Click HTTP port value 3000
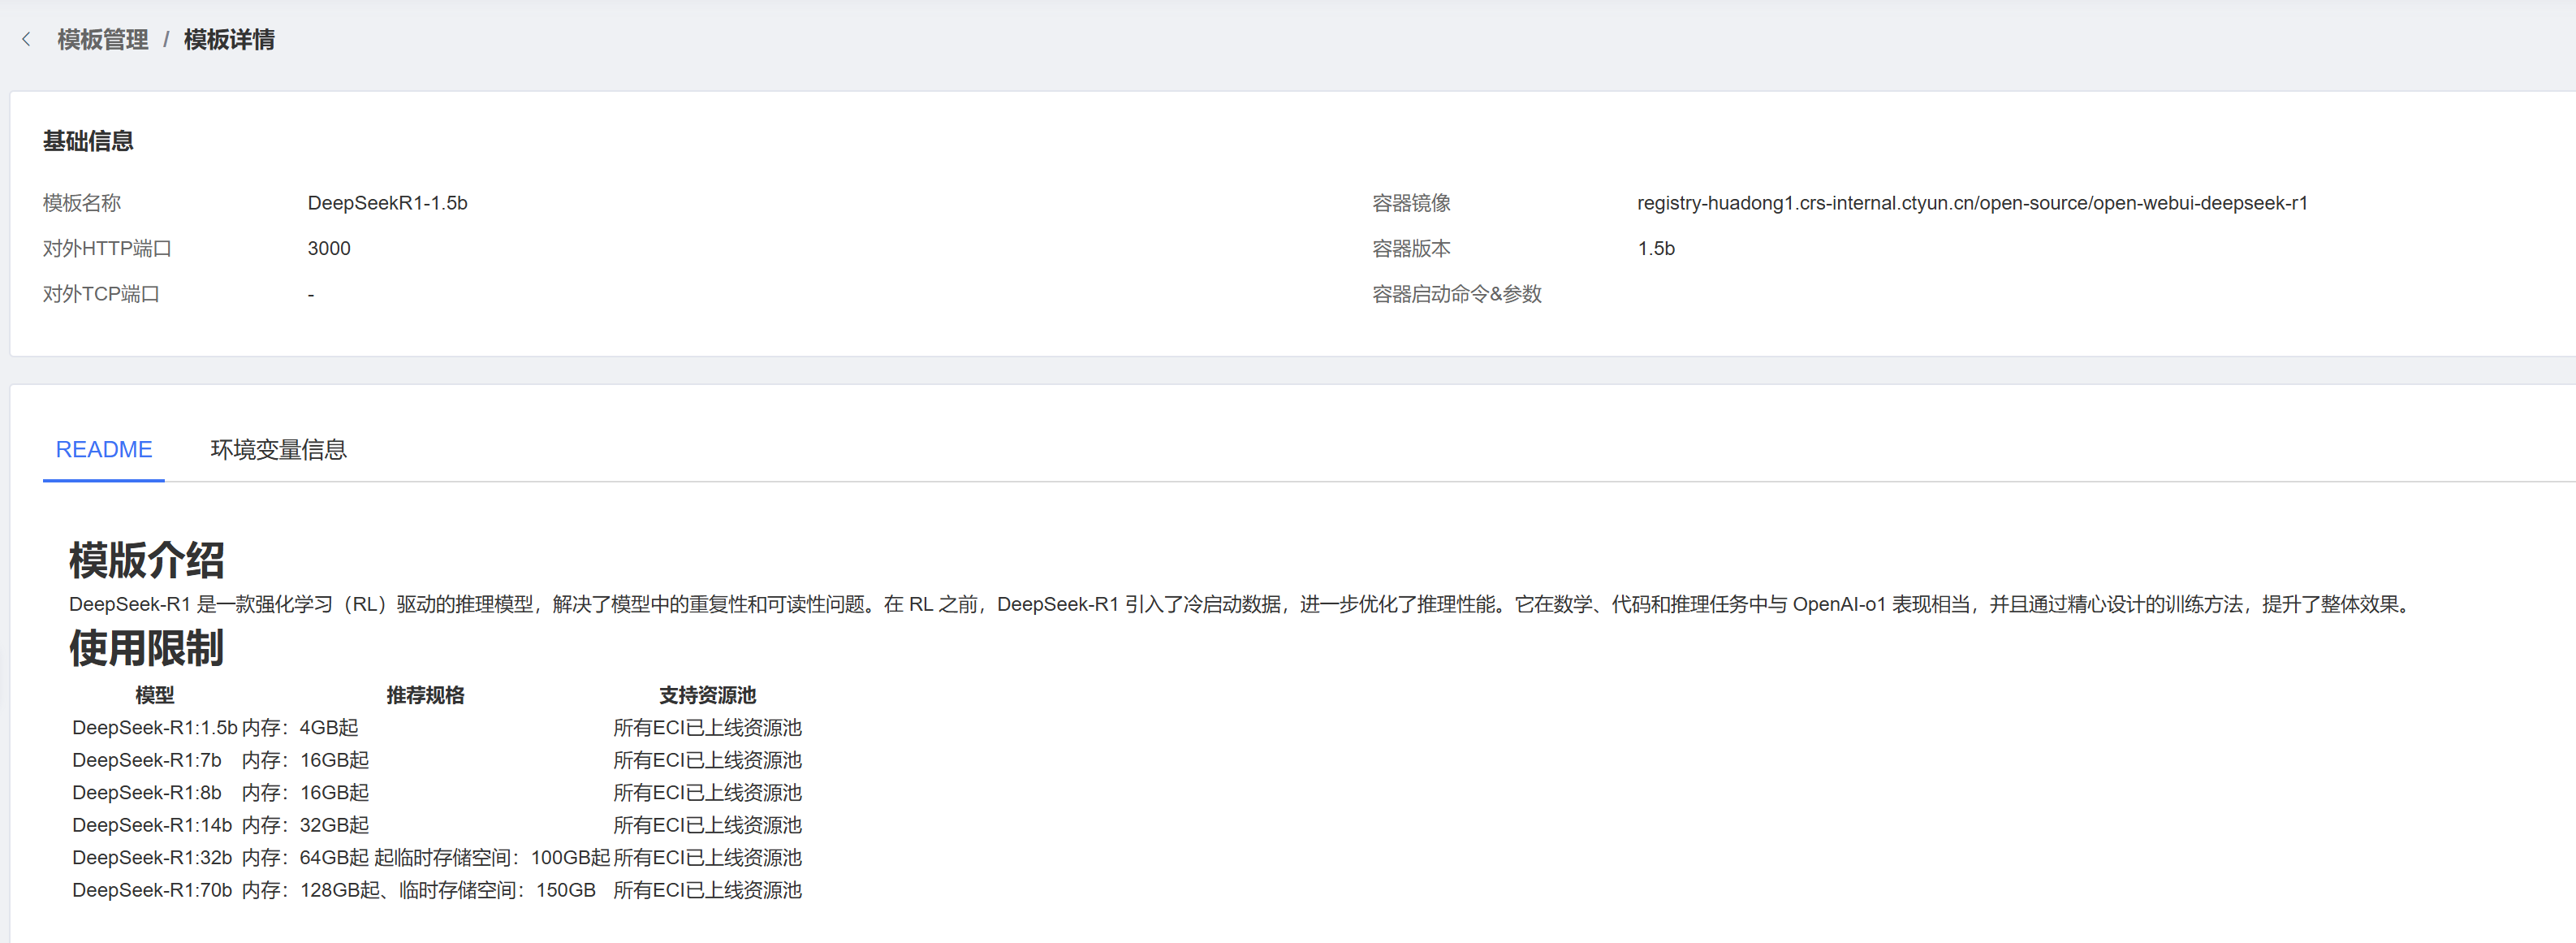This screenshot has width=2576, height=943. 329,248
